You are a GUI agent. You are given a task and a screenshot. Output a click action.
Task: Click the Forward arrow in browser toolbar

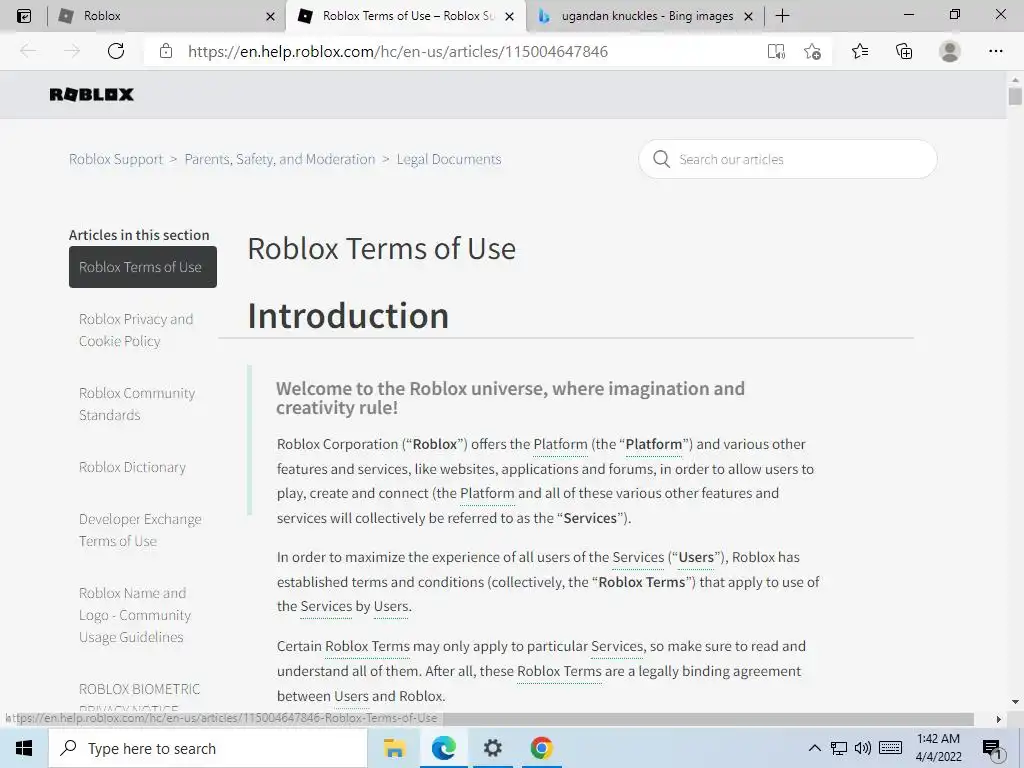pyautogui.click(x=72, y=51)
